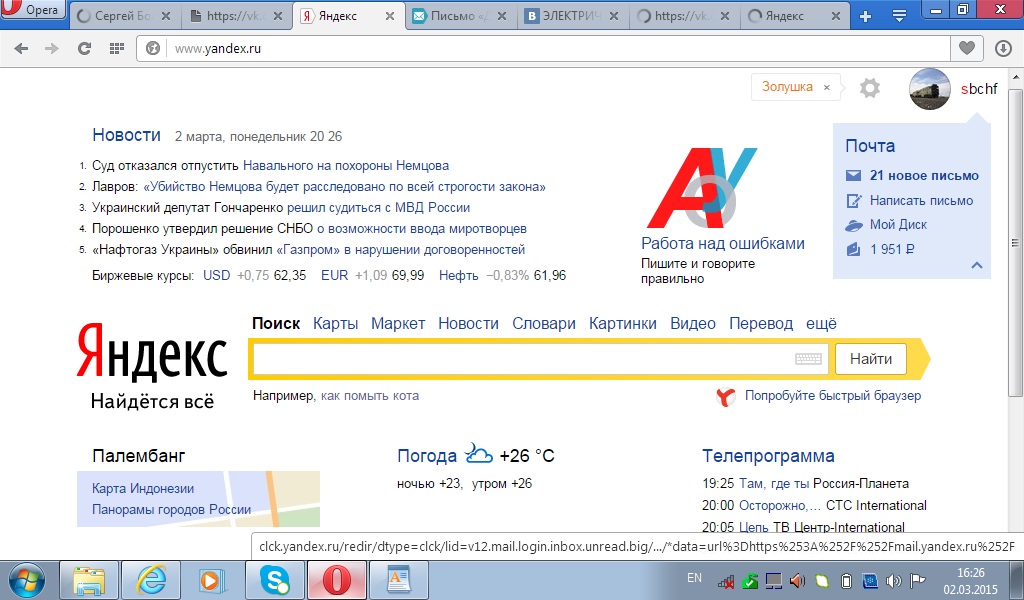The width and height of the screenshot is (1024, 600).
Task: Open the tab list menu icon
Action: coord(898,16)
